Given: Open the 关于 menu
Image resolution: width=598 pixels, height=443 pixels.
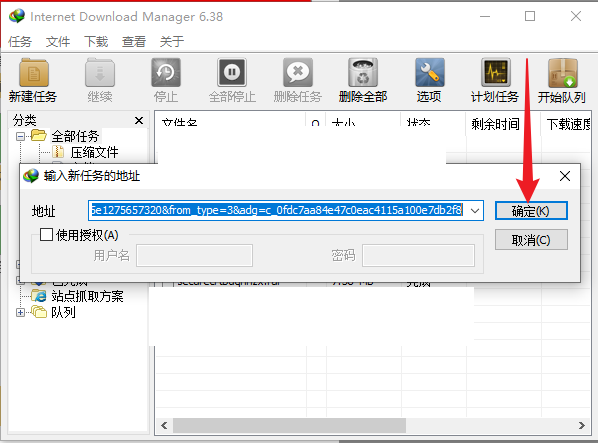Looking at the screenshot, I should click(x=172, y=41).
